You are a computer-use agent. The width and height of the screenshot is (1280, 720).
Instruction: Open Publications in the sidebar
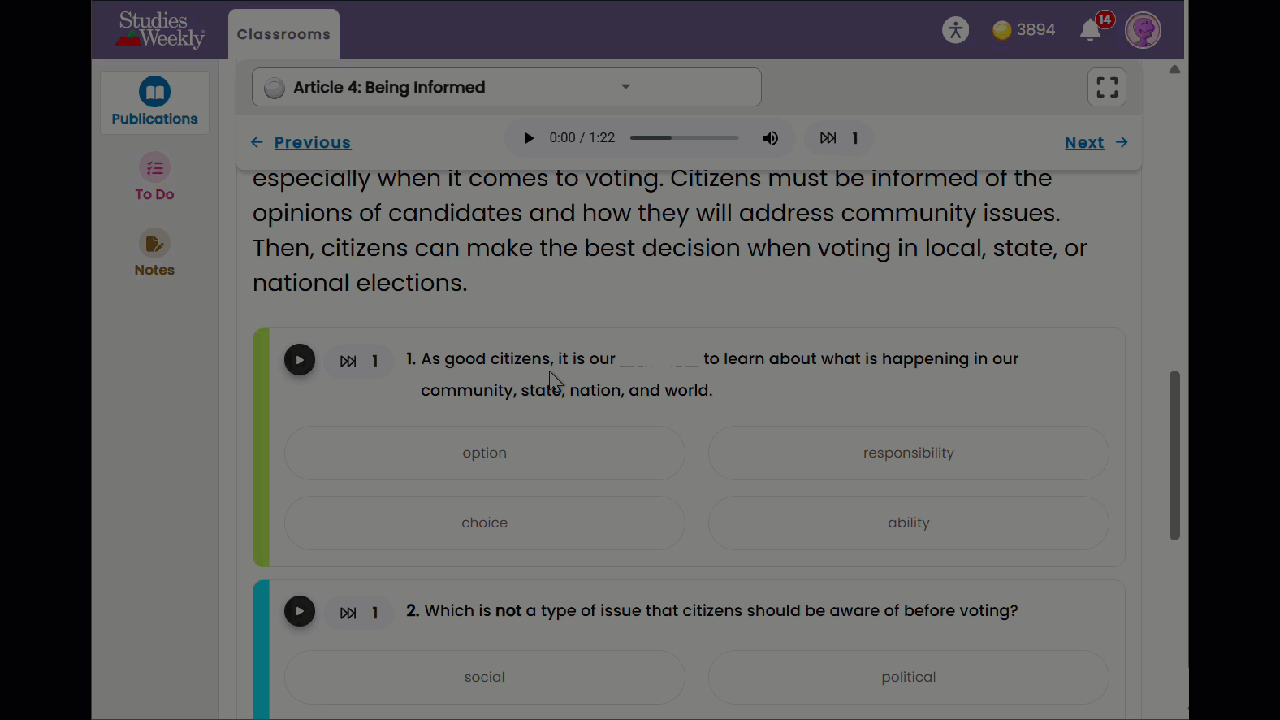click(155, 102)
